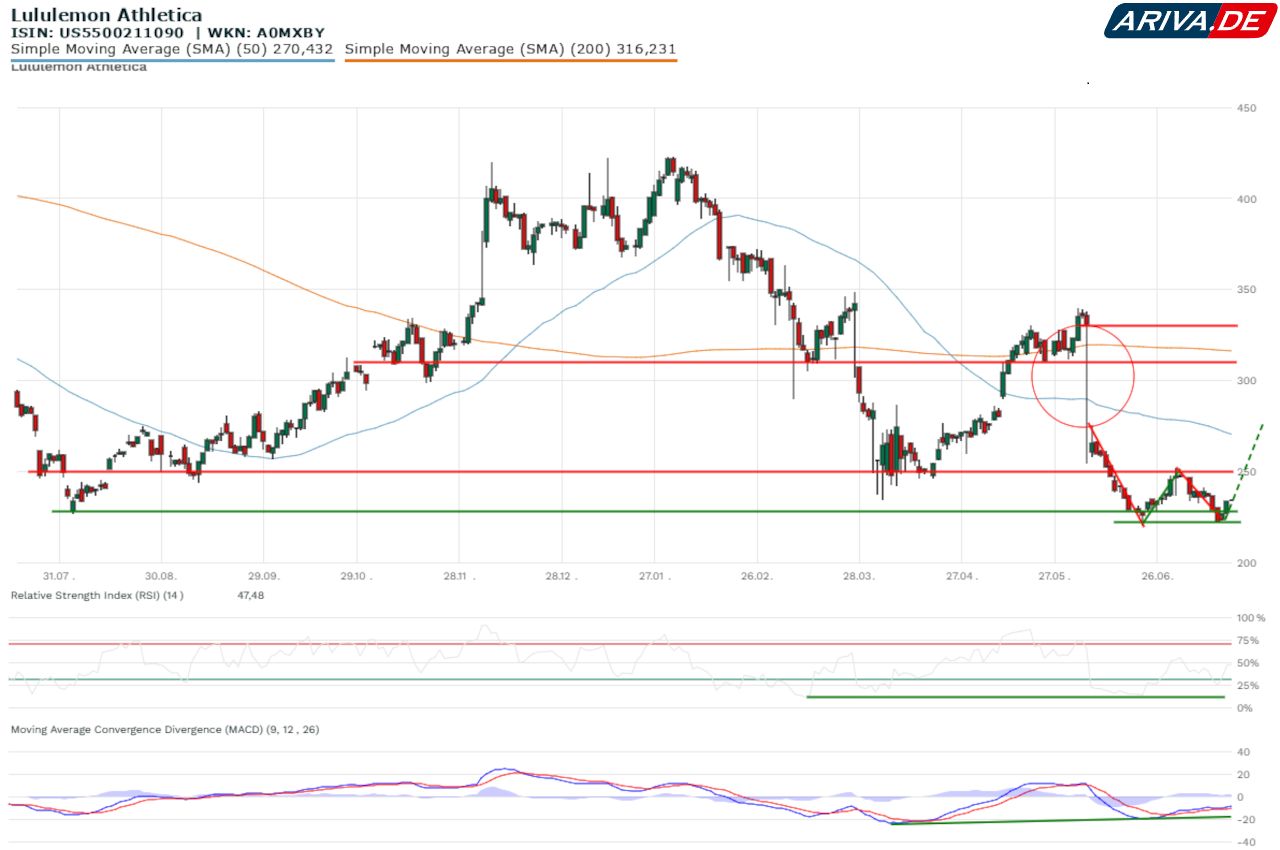Click the Relative Strength Index (RSI) (14) label
This screenshot has height=850, width=1280.
pyautogui.click(x=97, y=595)
